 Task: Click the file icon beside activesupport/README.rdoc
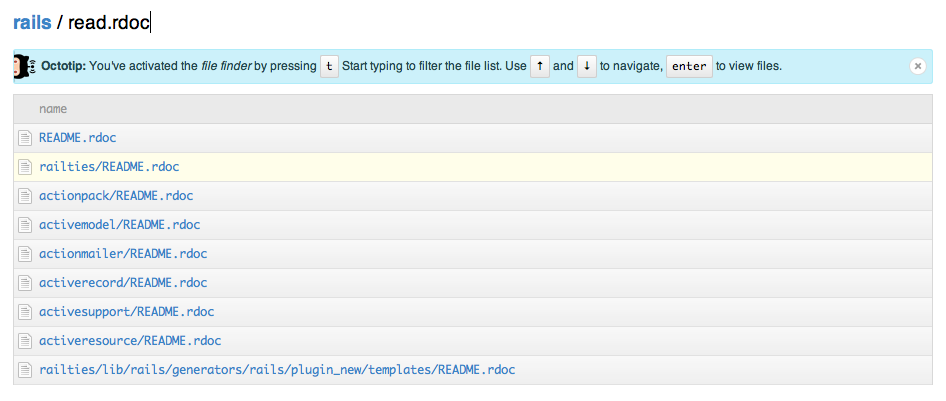pos(25,312)
